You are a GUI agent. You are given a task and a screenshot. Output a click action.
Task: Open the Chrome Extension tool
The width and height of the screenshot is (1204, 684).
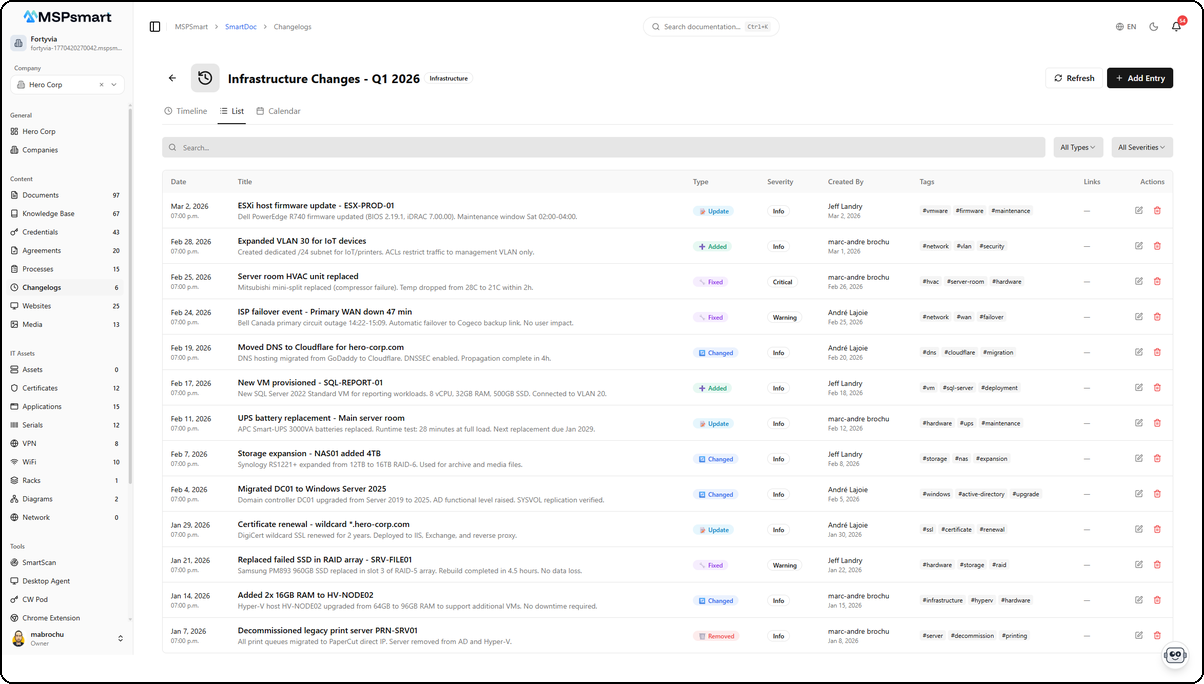(x=52, y=617)
